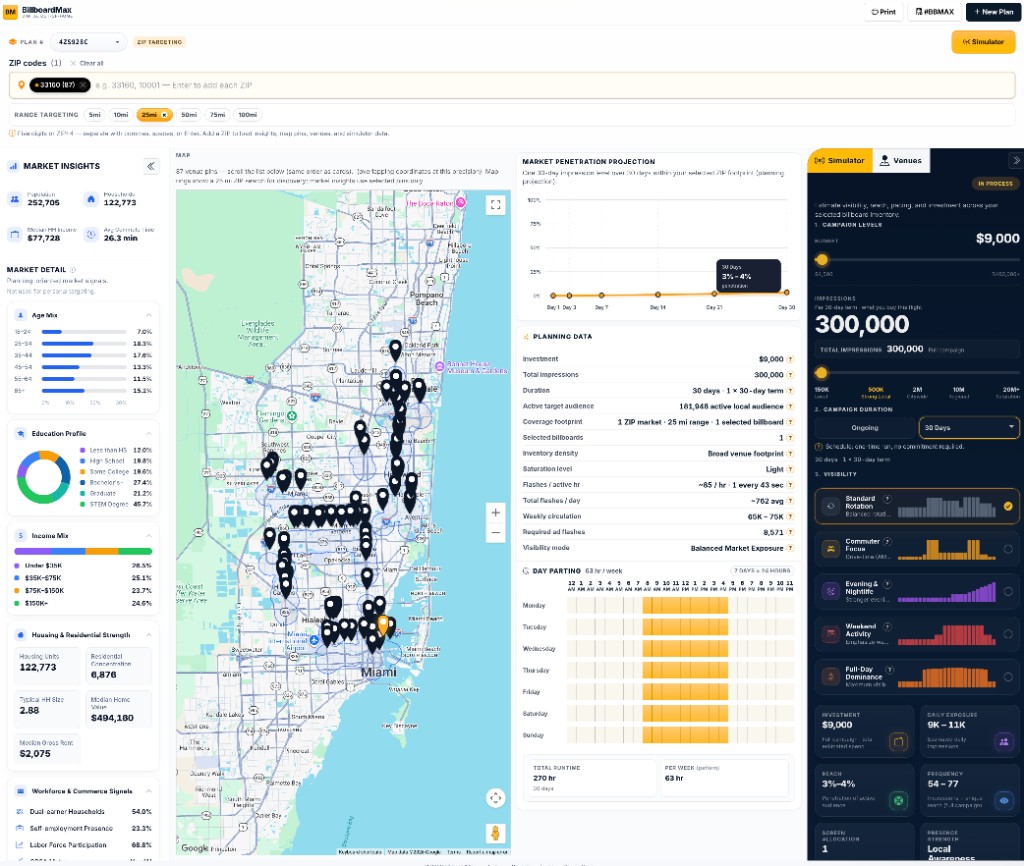
Task: Click the Market Detail info icon
Action: point(73,270)
